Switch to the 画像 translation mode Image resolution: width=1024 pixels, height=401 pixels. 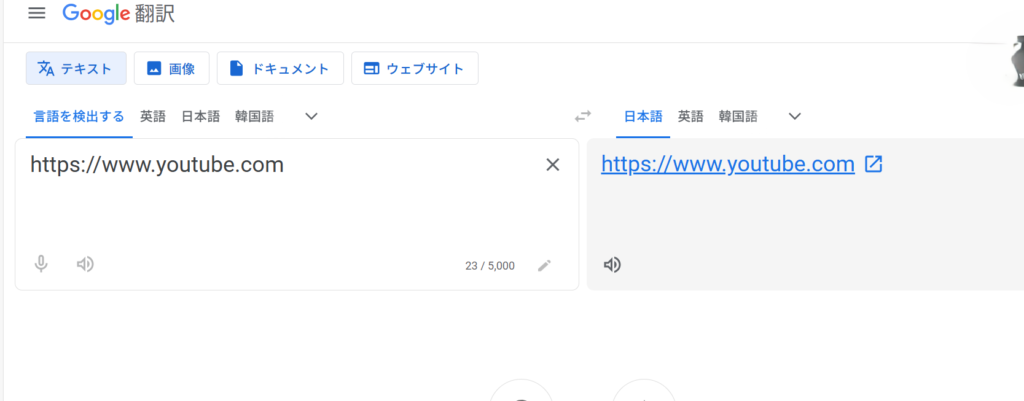[x=172, y=68]
